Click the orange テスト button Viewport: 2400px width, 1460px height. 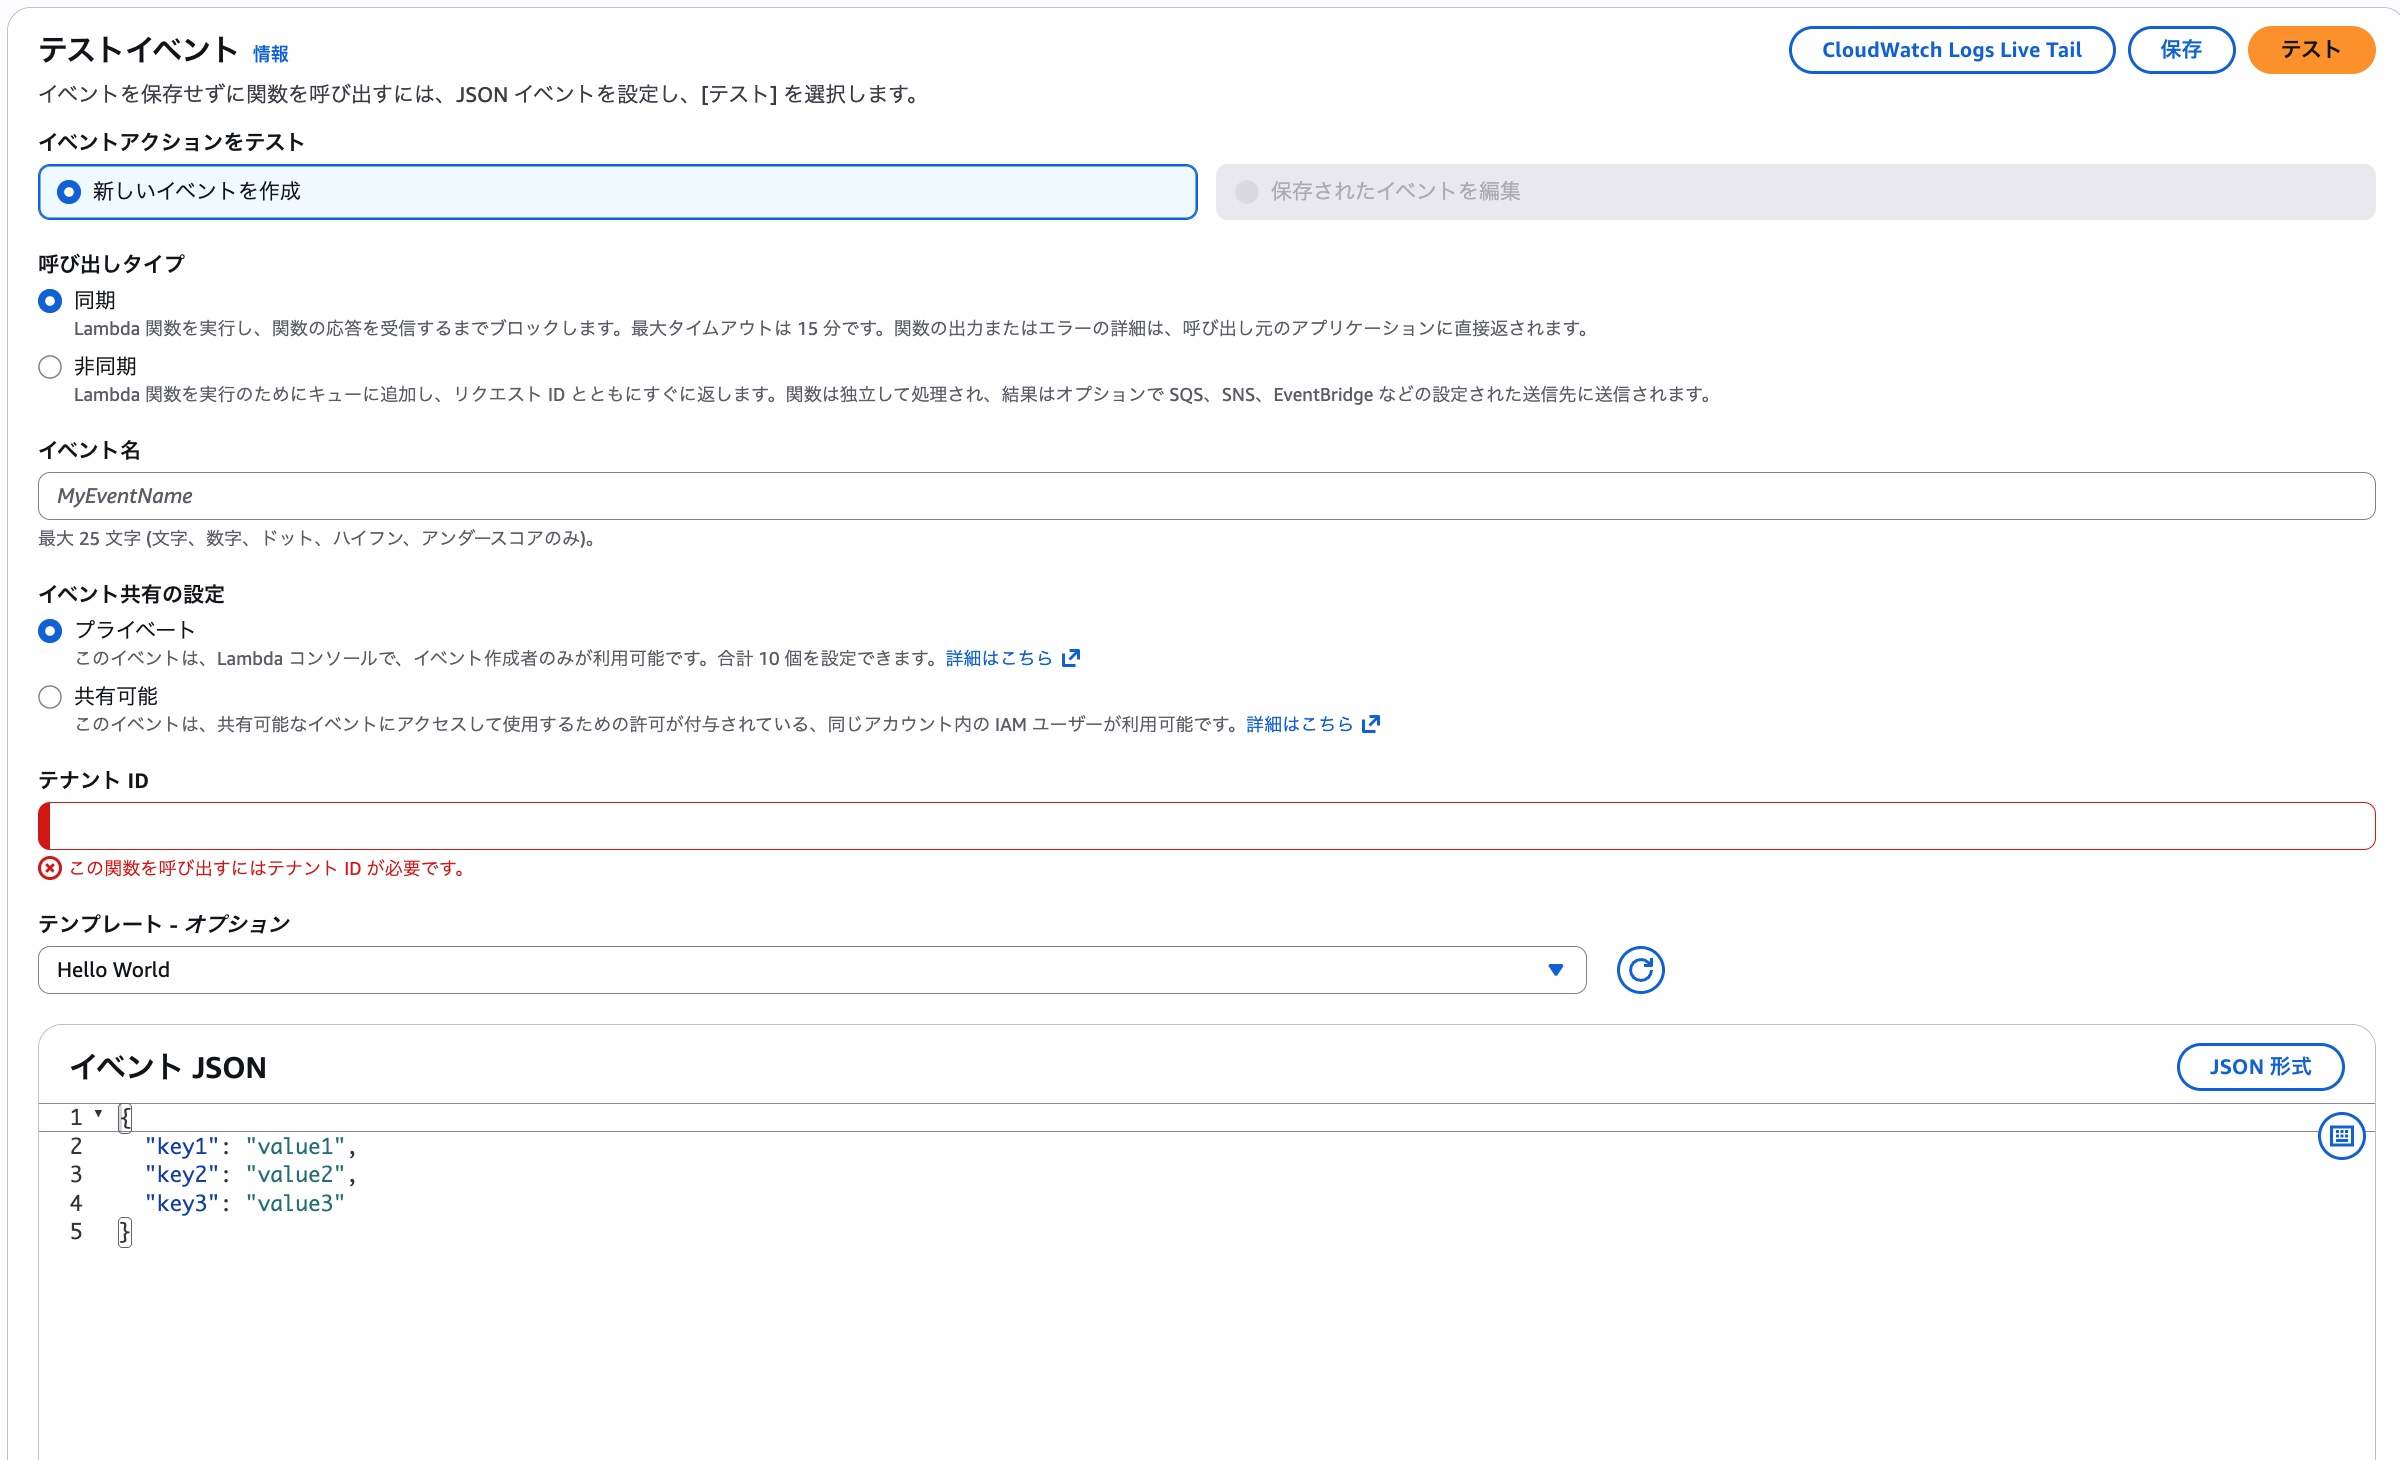2311,49
